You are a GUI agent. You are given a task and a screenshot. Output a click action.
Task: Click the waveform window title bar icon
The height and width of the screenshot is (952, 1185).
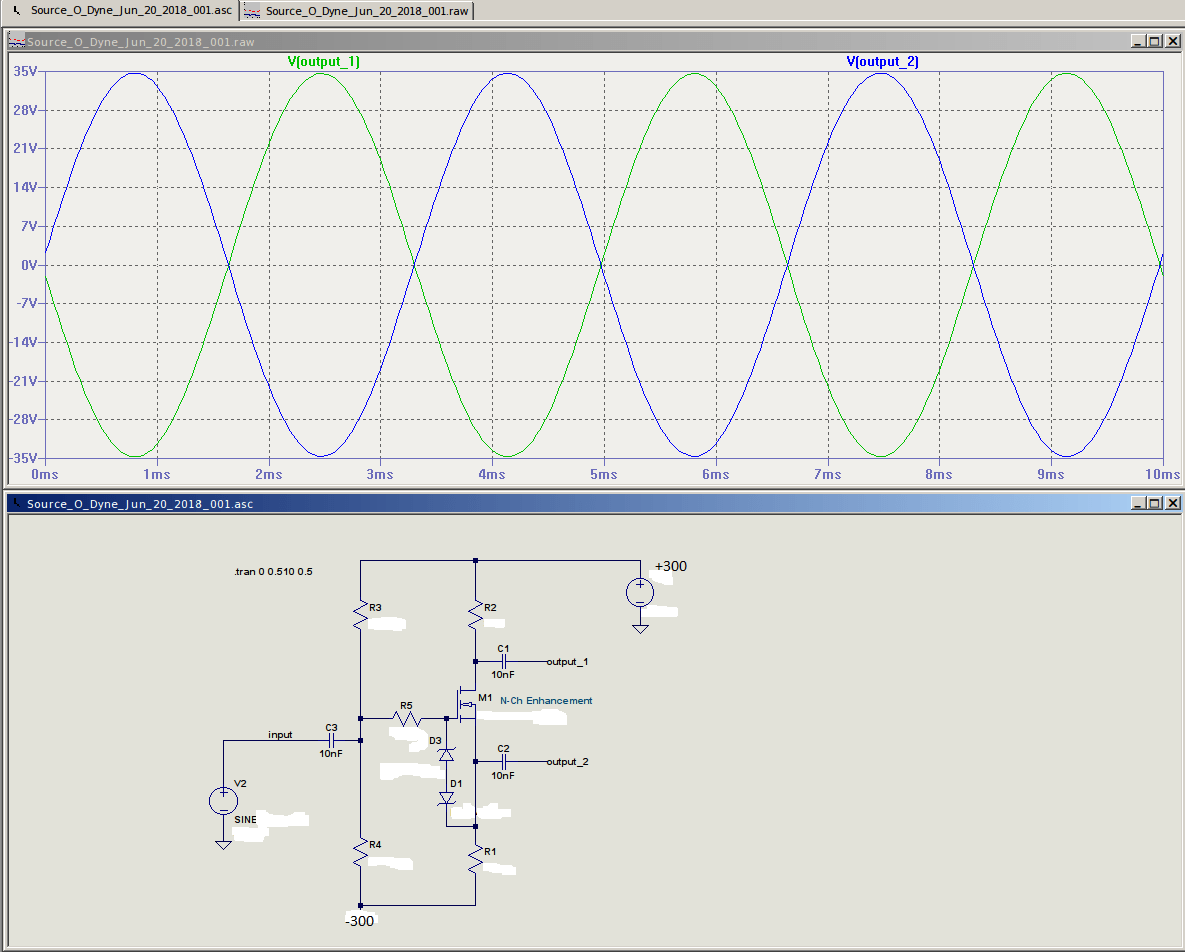coord(17,42)
